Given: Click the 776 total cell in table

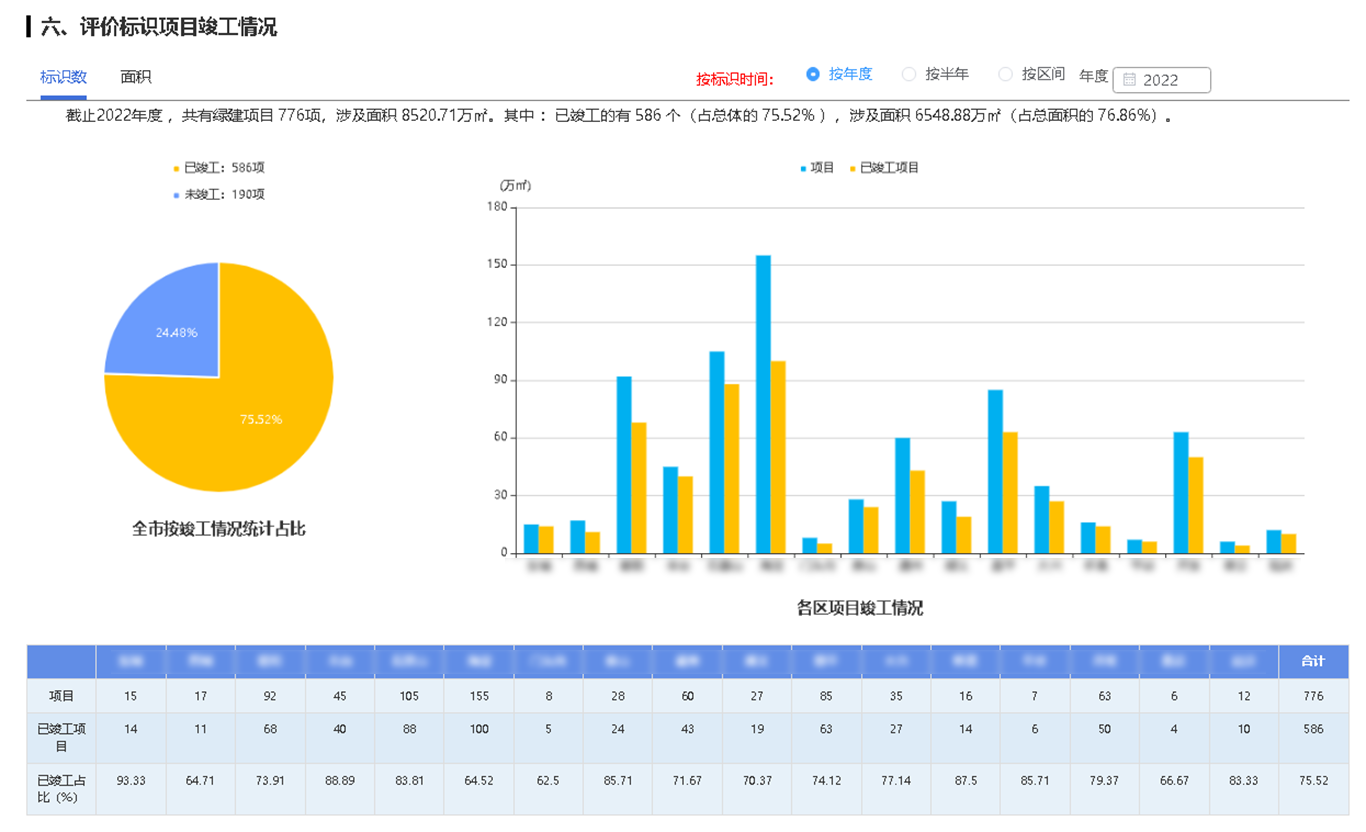Looking at the screenshot, I should click(x=1312, y=696).
